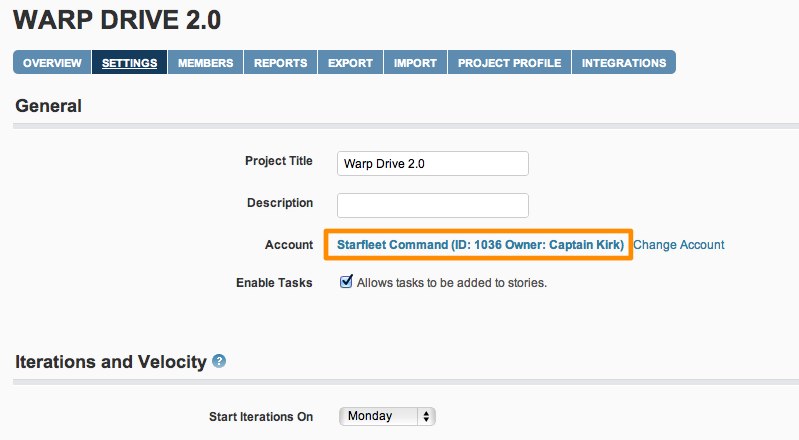Go to the Integrations tab
Viewport: 799px width, 440px height.
coord(624,62)
